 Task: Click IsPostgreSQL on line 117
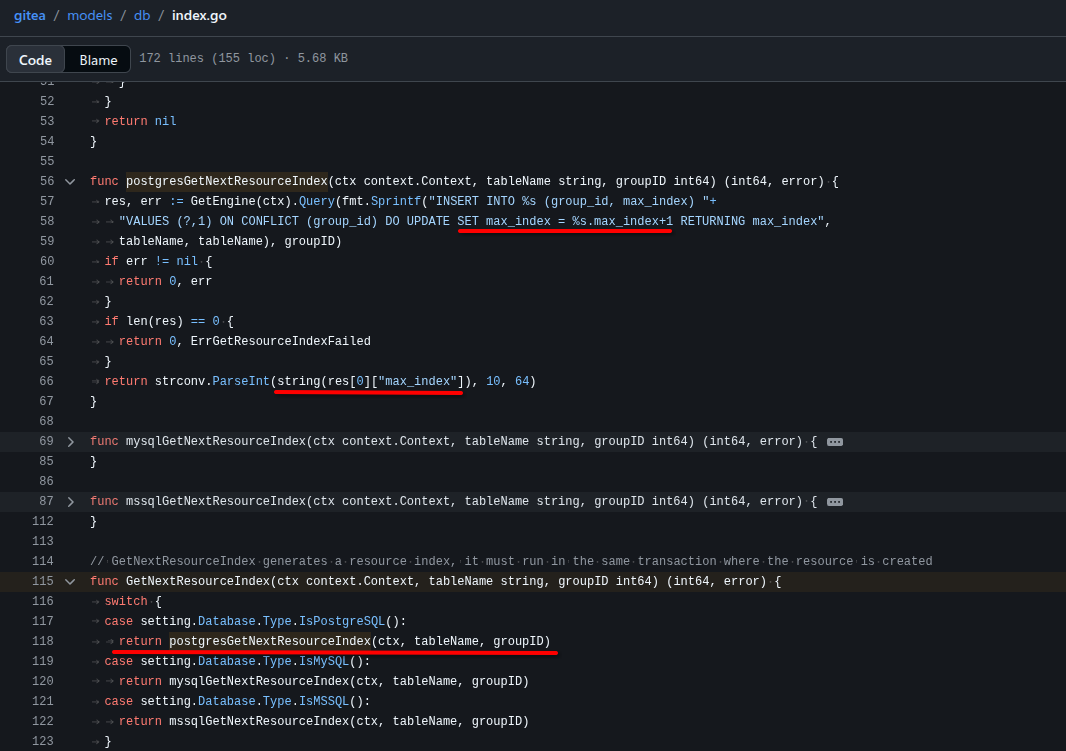342,621
